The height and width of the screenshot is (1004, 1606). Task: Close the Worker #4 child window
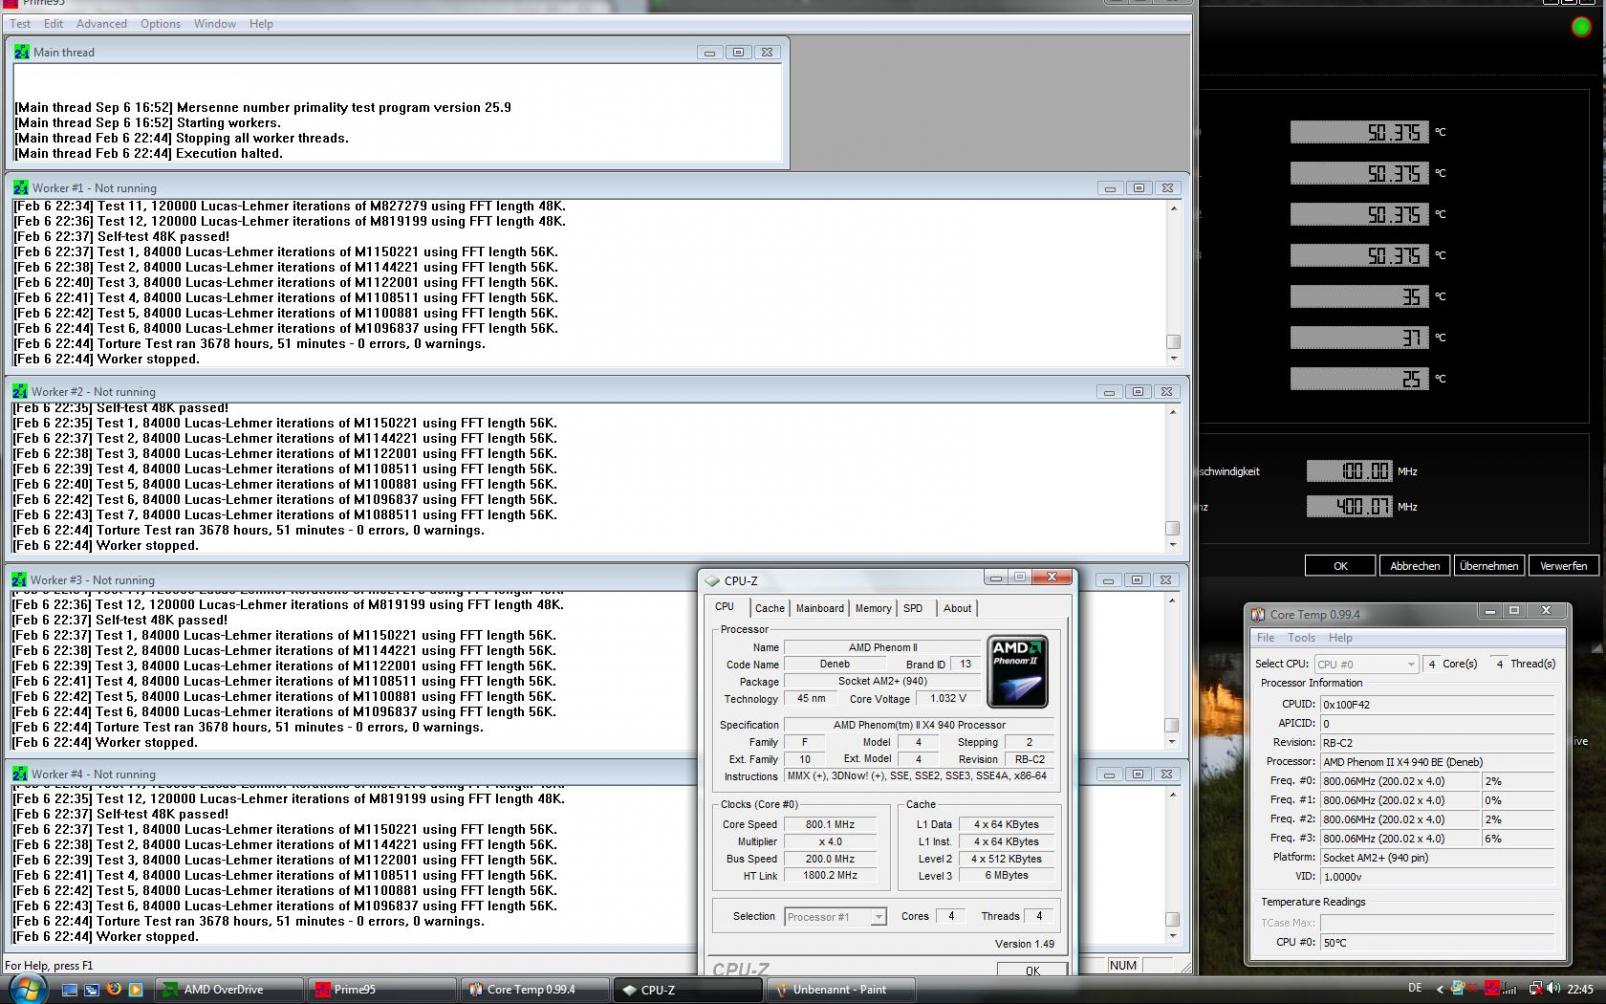click(1165, 774)
